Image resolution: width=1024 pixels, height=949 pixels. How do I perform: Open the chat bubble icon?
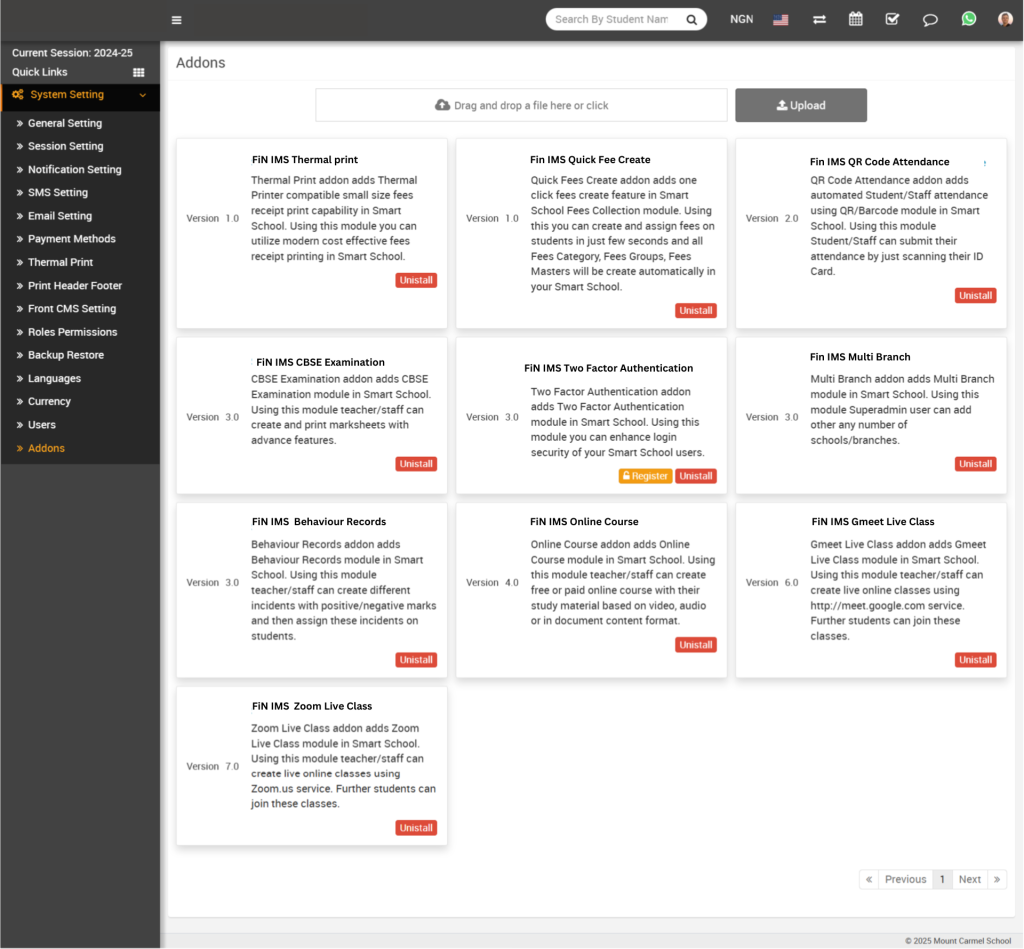[930, 20]
